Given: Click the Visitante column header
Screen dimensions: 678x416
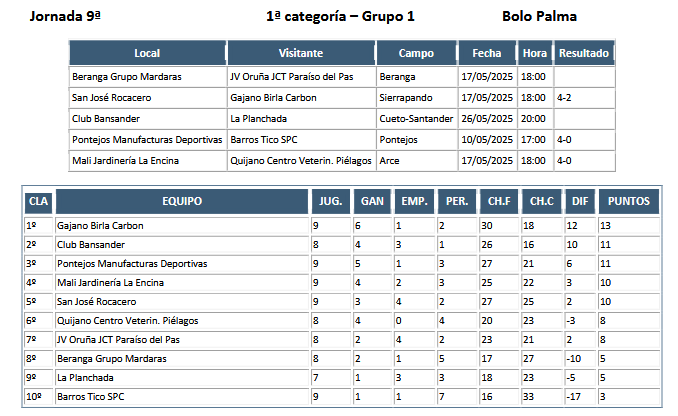Looking at the screenshot, I should click(301, 53).
